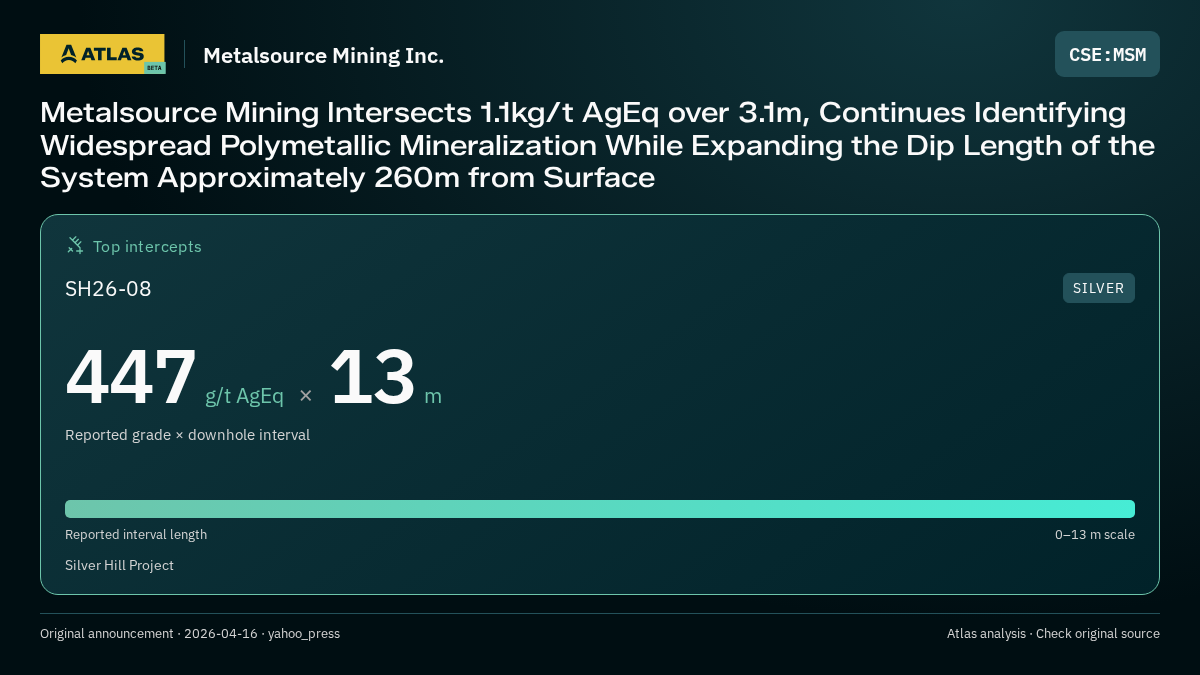The image size is (1200, 675).
Task: Click the Silver Hill Project text
Action: (119, 566)
